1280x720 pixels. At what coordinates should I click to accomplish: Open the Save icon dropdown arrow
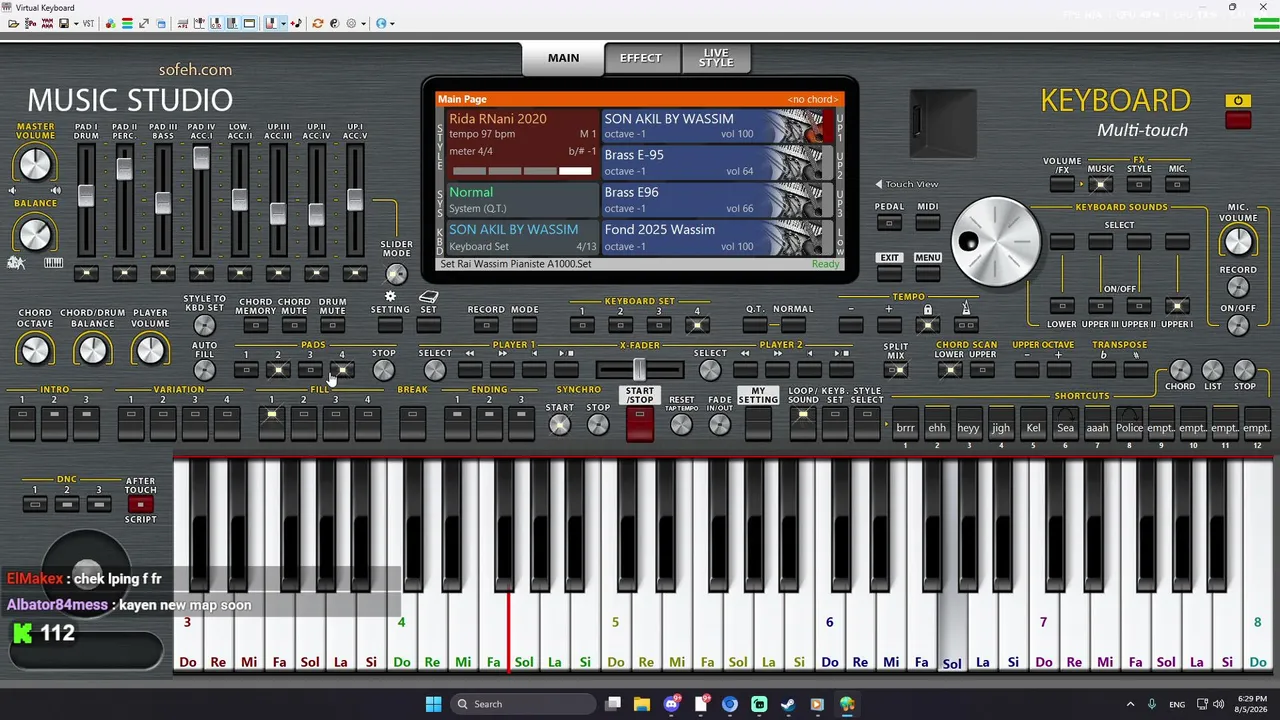pos(75,23)
